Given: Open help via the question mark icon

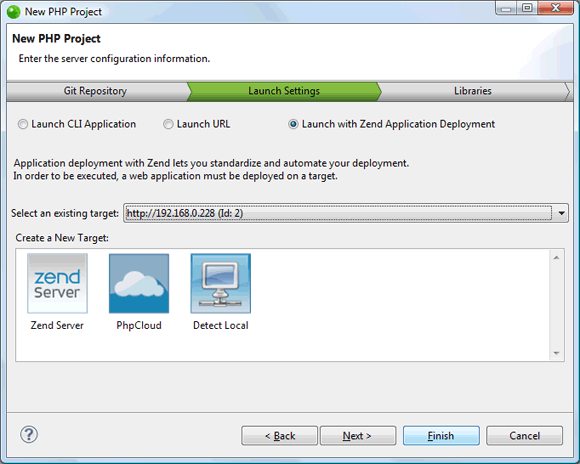Looking at the screenshot, I should click(x=29, y=434).
